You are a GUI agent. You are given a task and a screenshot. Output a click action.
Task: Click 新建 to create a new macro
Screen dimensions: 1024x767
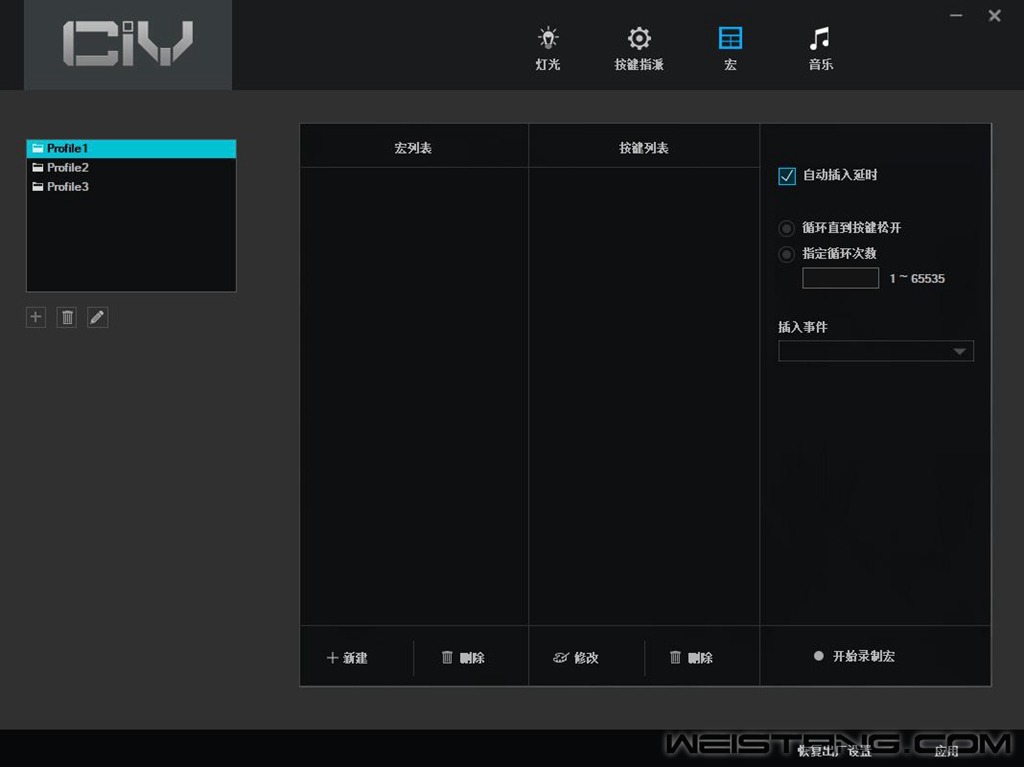[347, 658]
